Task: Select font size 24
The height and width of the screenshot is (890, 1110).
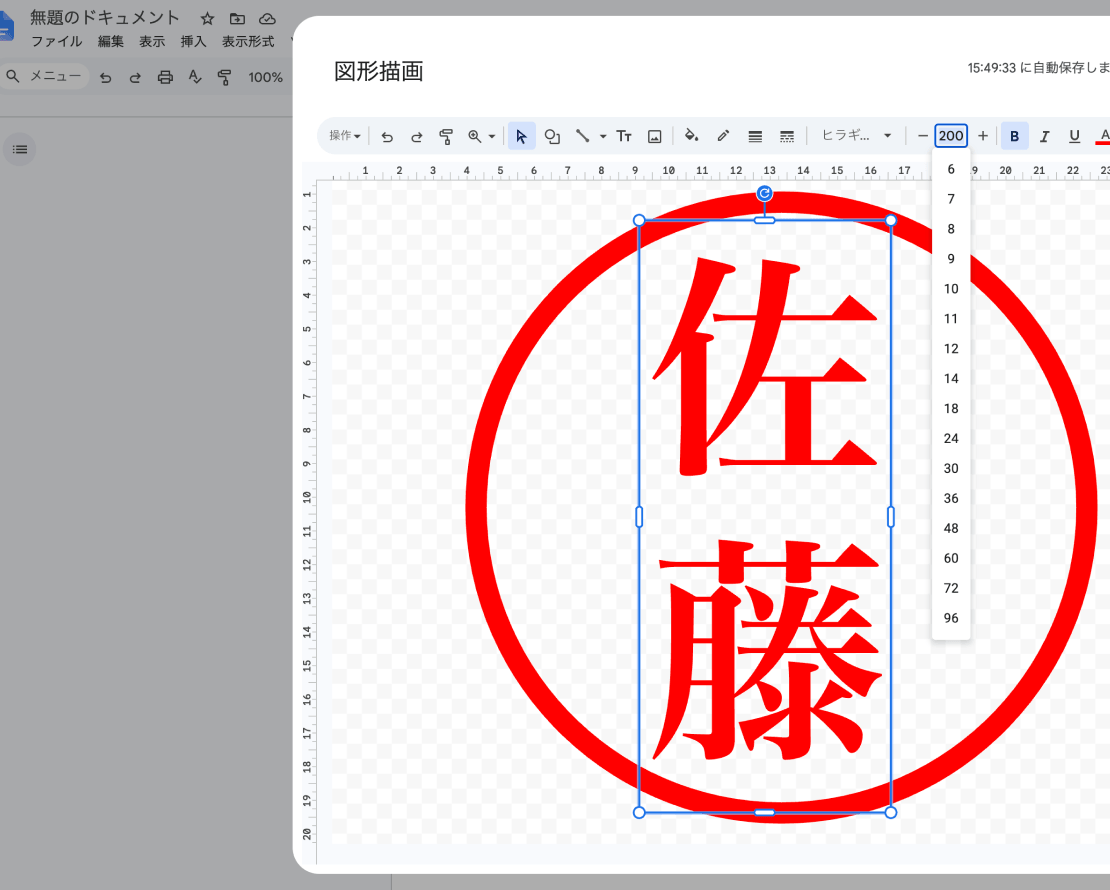Action: click(x=951, y=438)
